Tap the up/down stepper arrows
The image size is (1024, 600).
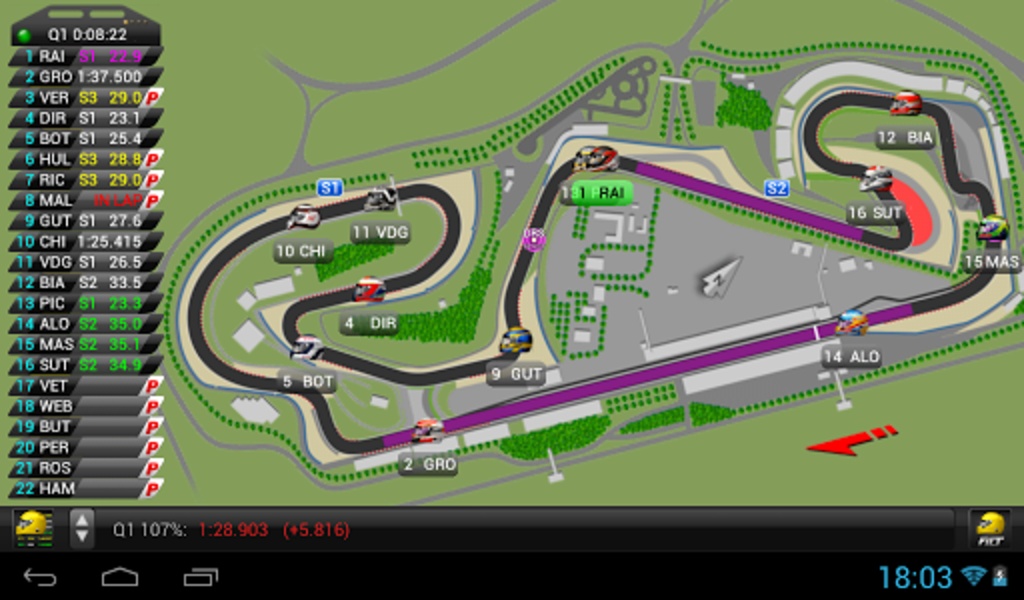(82, 528)
